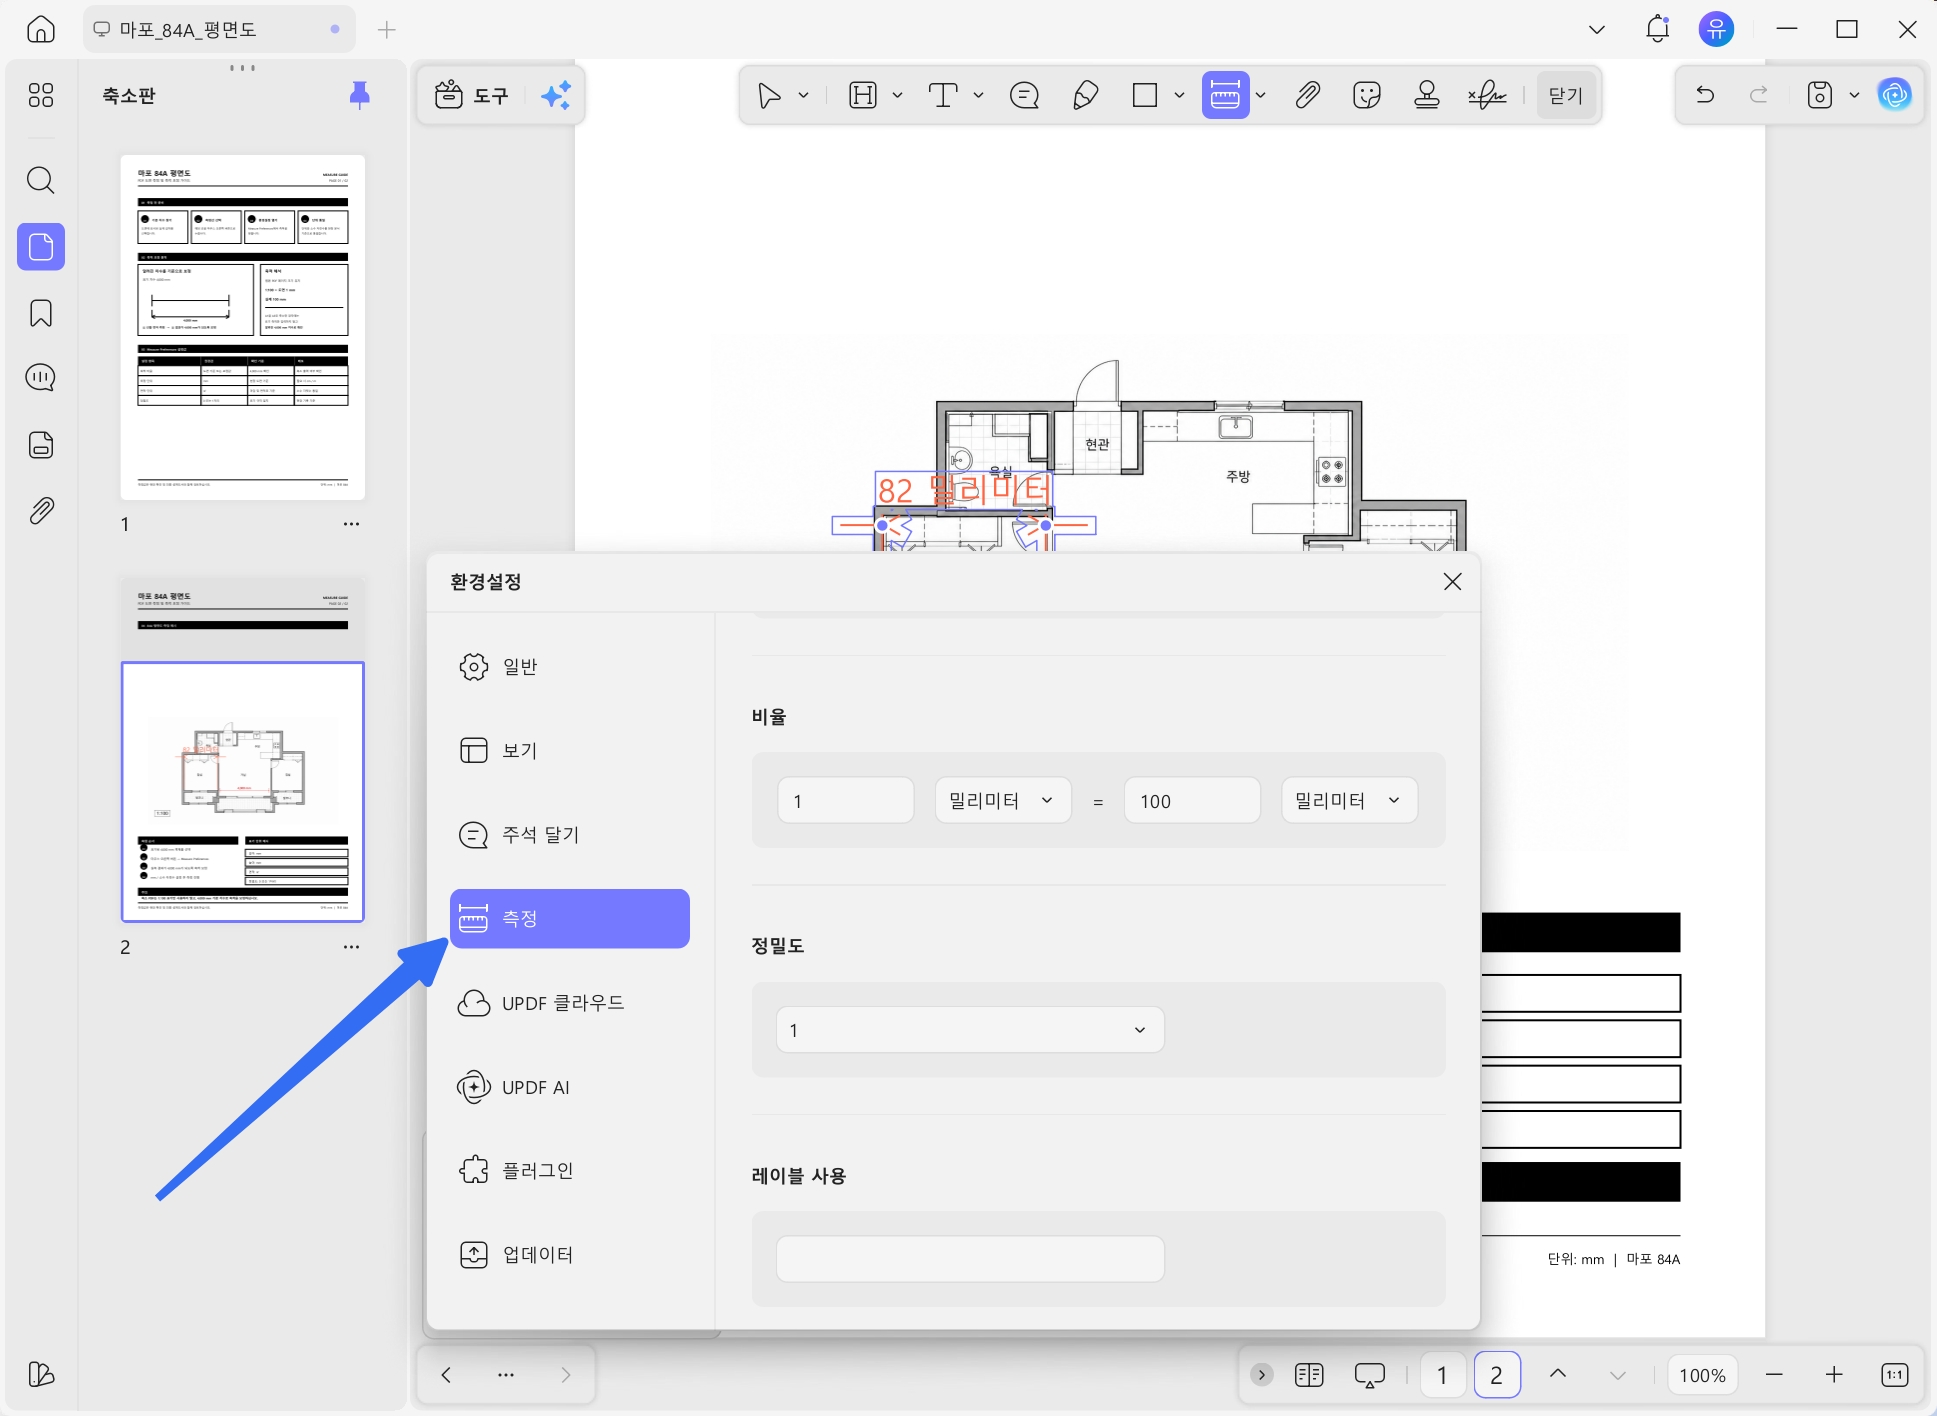Open the comments list sidebar icon
Viewport: 1937px width, 1416px height.
(41, 378)
